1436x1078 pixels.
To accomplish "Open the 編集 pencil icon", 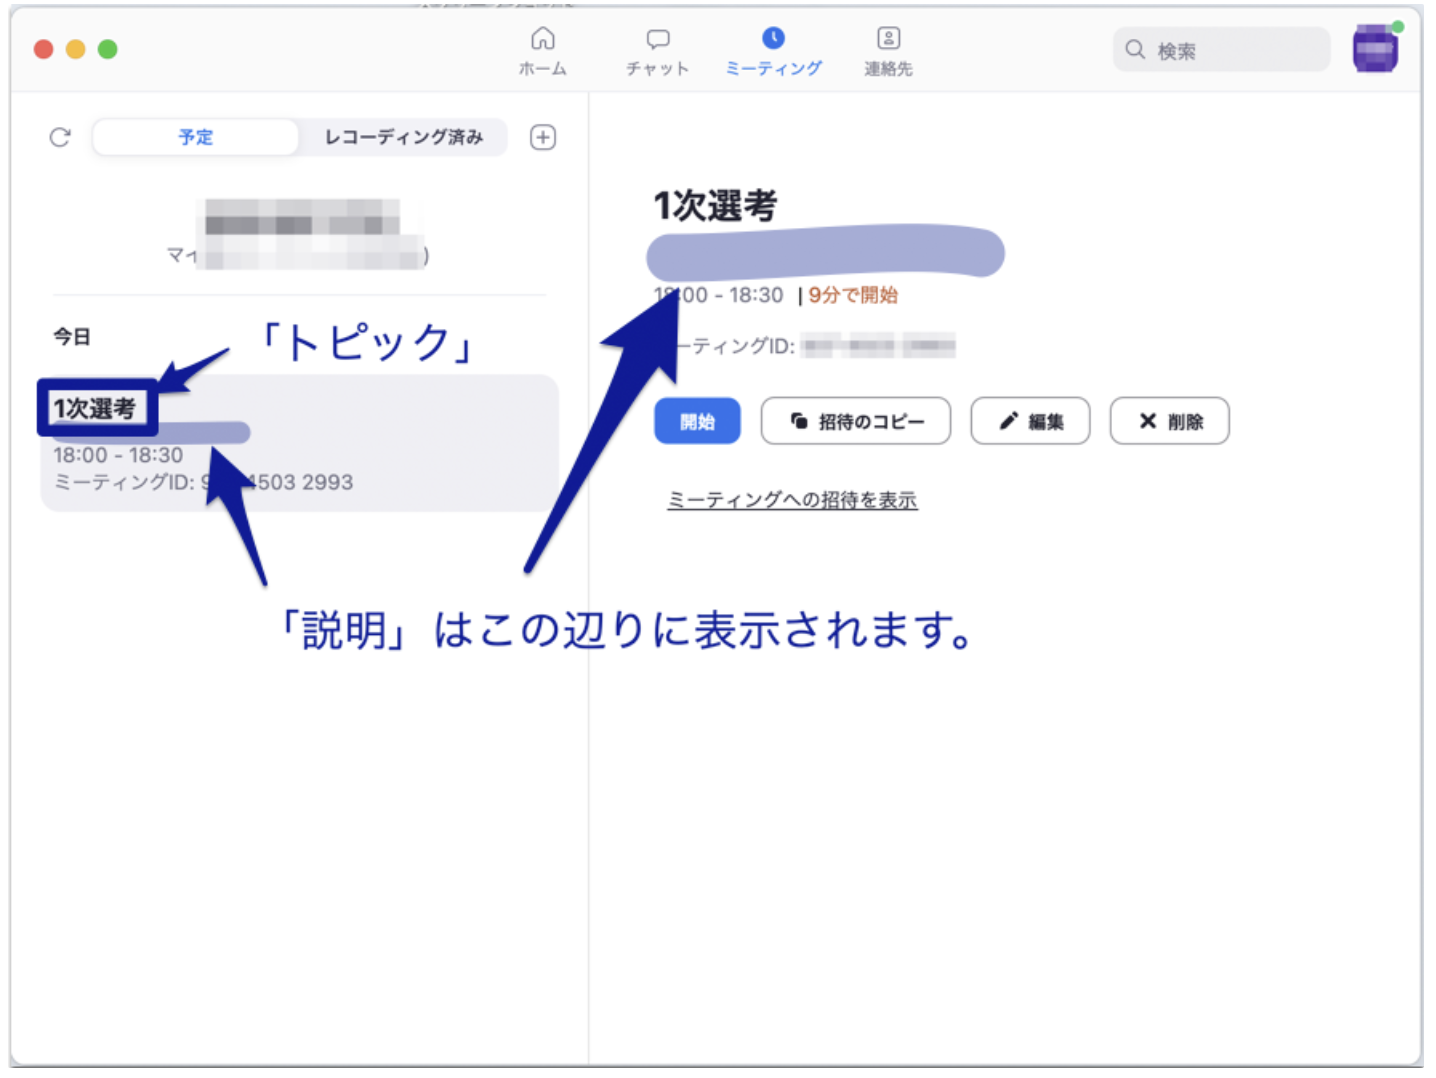I will pyautogui.click(x=1009, y=421).
